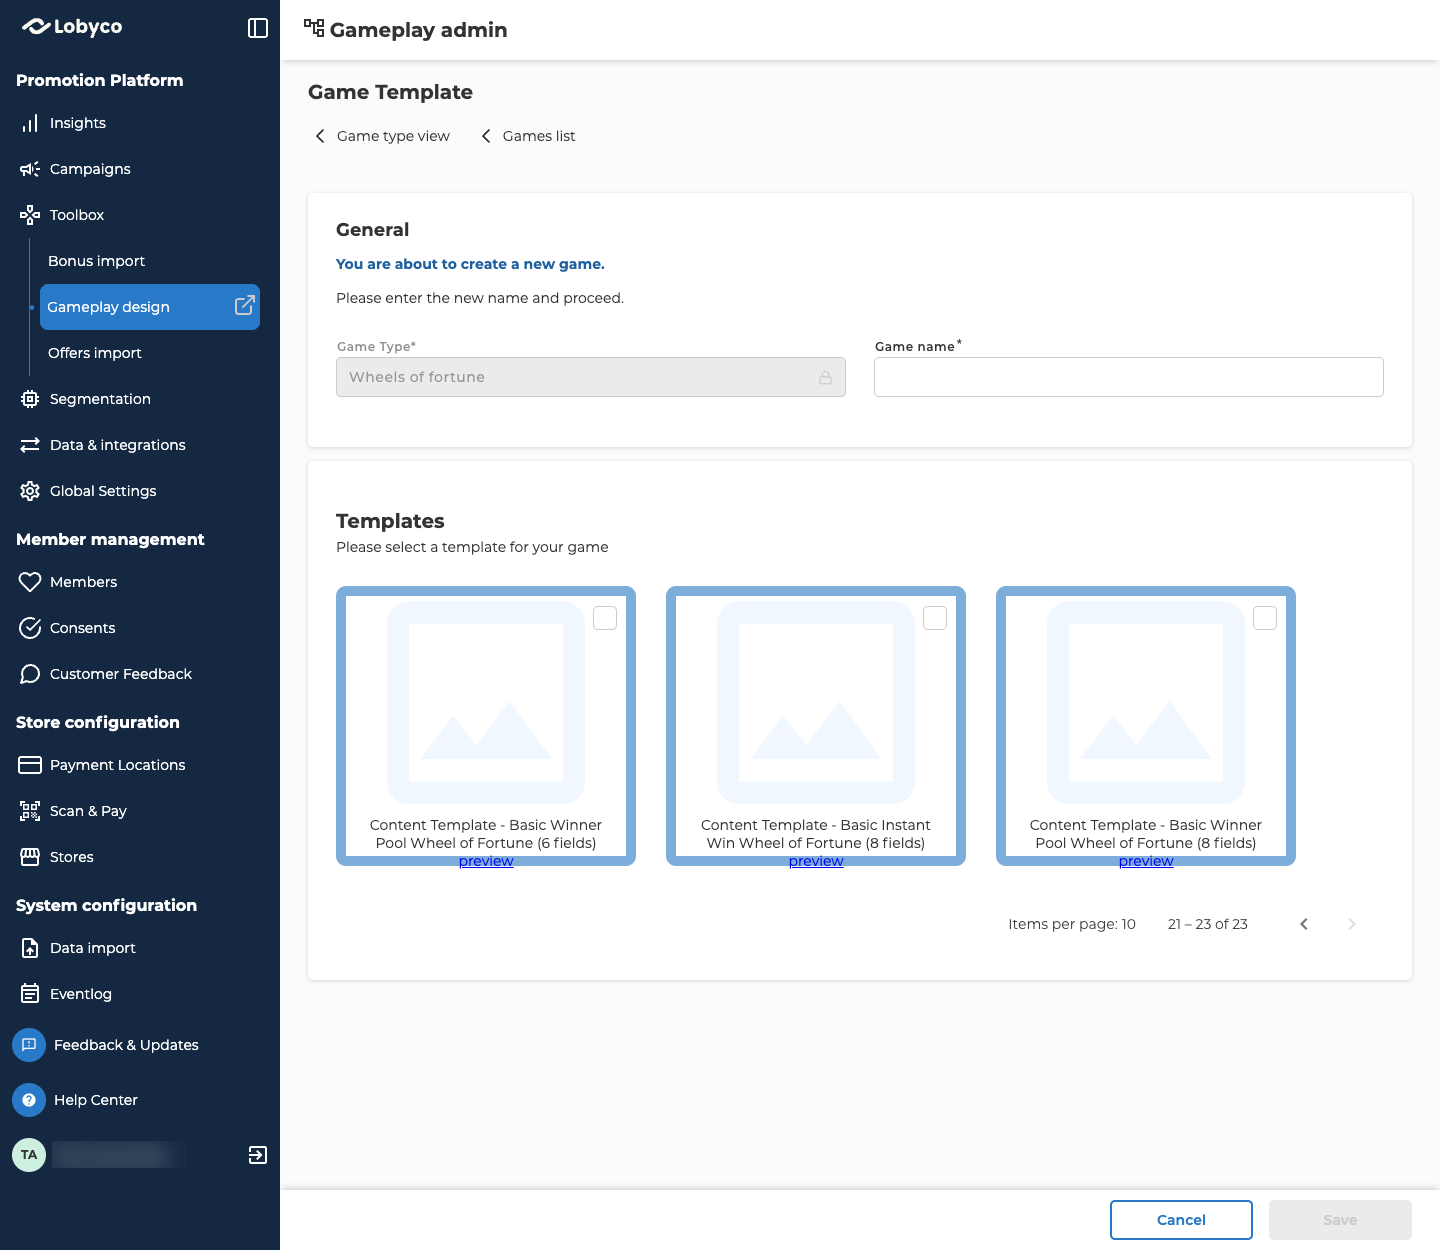Click the Game name input field

[x=1129, y=377]
